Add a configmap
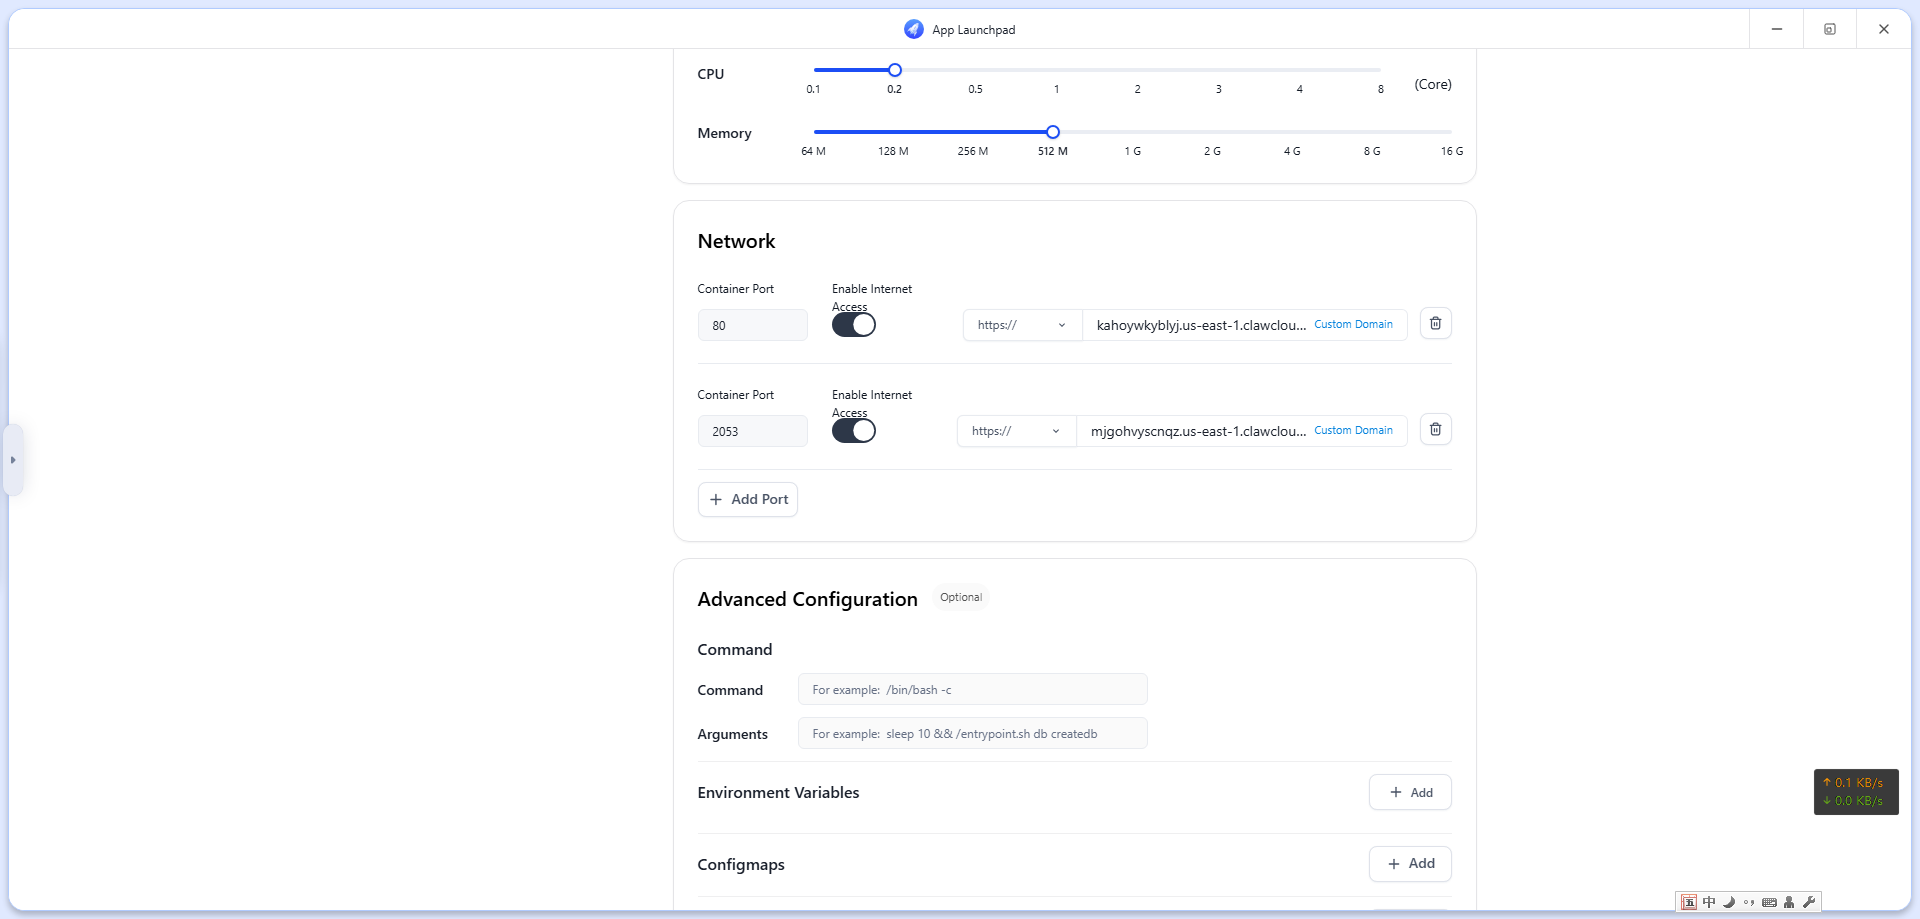This screenshot has width=1920, height=919. point(1410,863)
